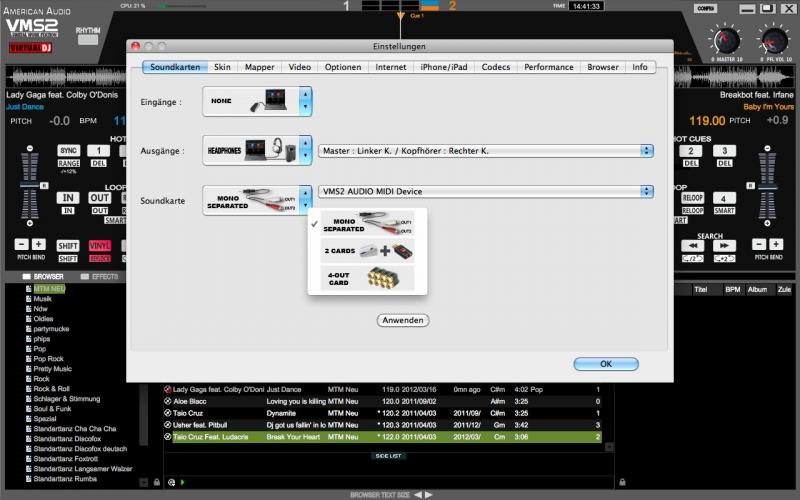The height and width of the screenshot is (500, 800).
Task: Open the Pop Rock folder in browser
Action: click(49, 359)
